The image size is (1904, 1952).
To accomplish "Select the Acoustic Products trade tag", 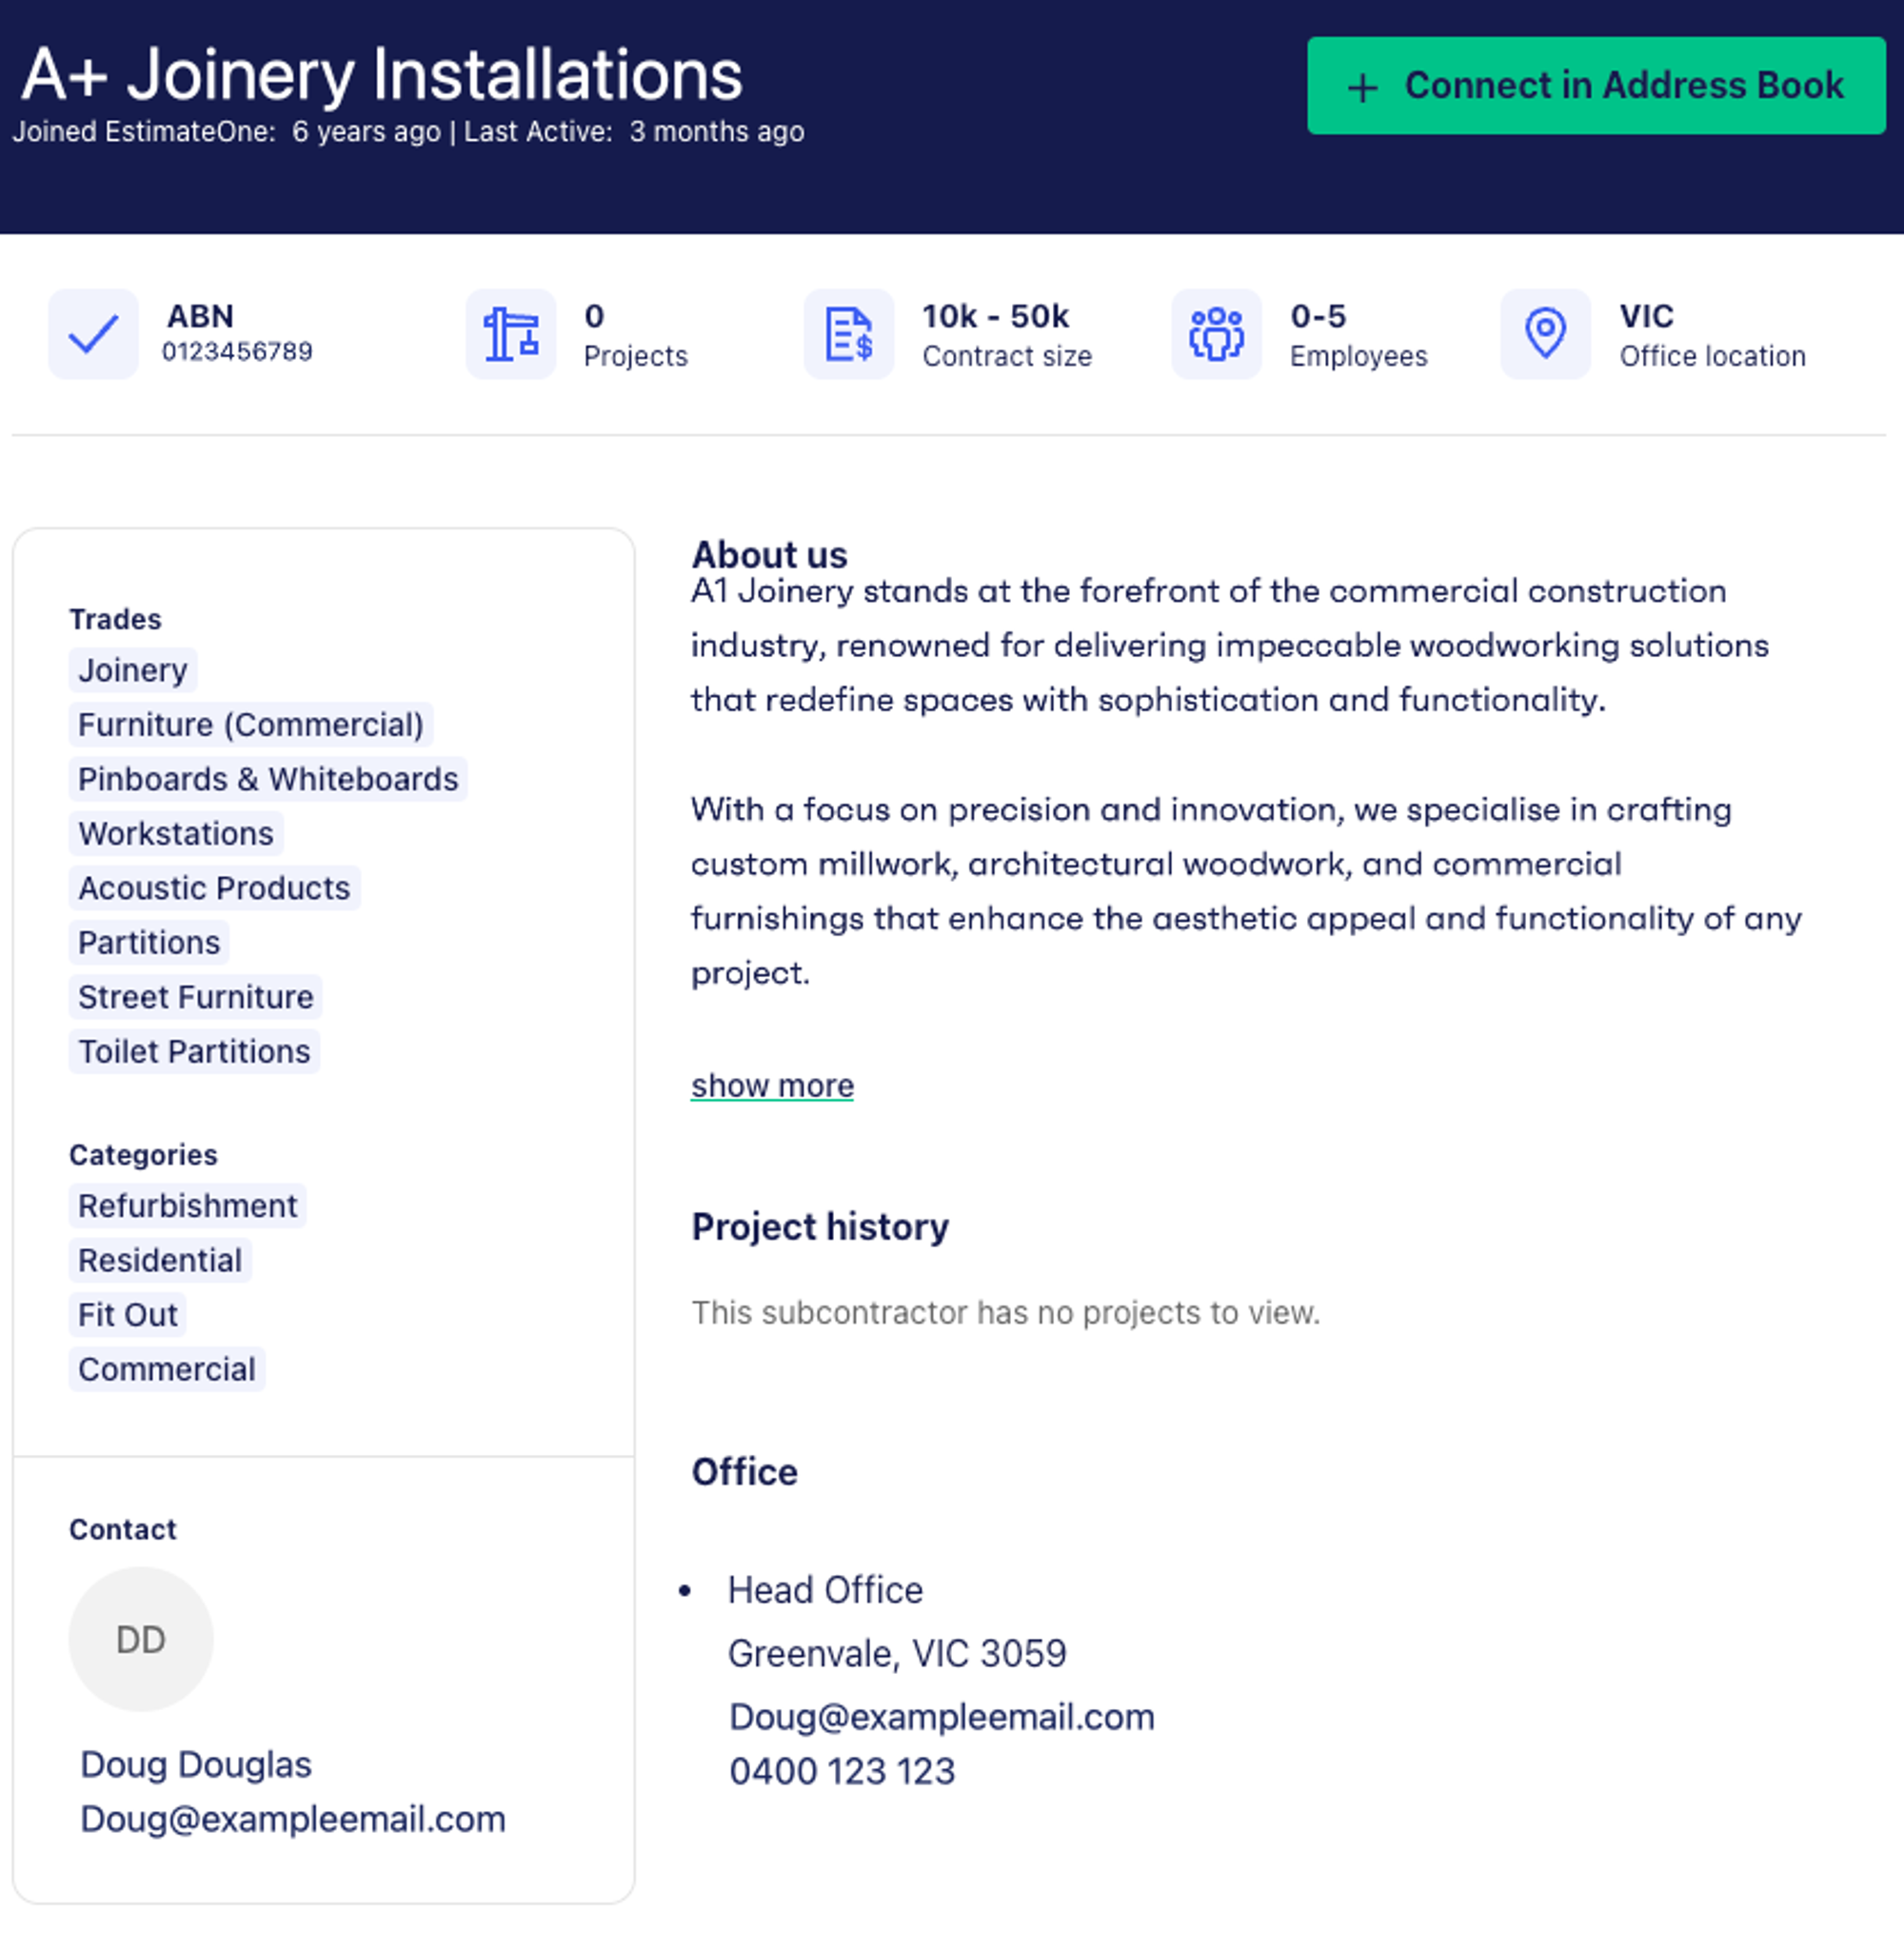I will [x=212, y=887].
